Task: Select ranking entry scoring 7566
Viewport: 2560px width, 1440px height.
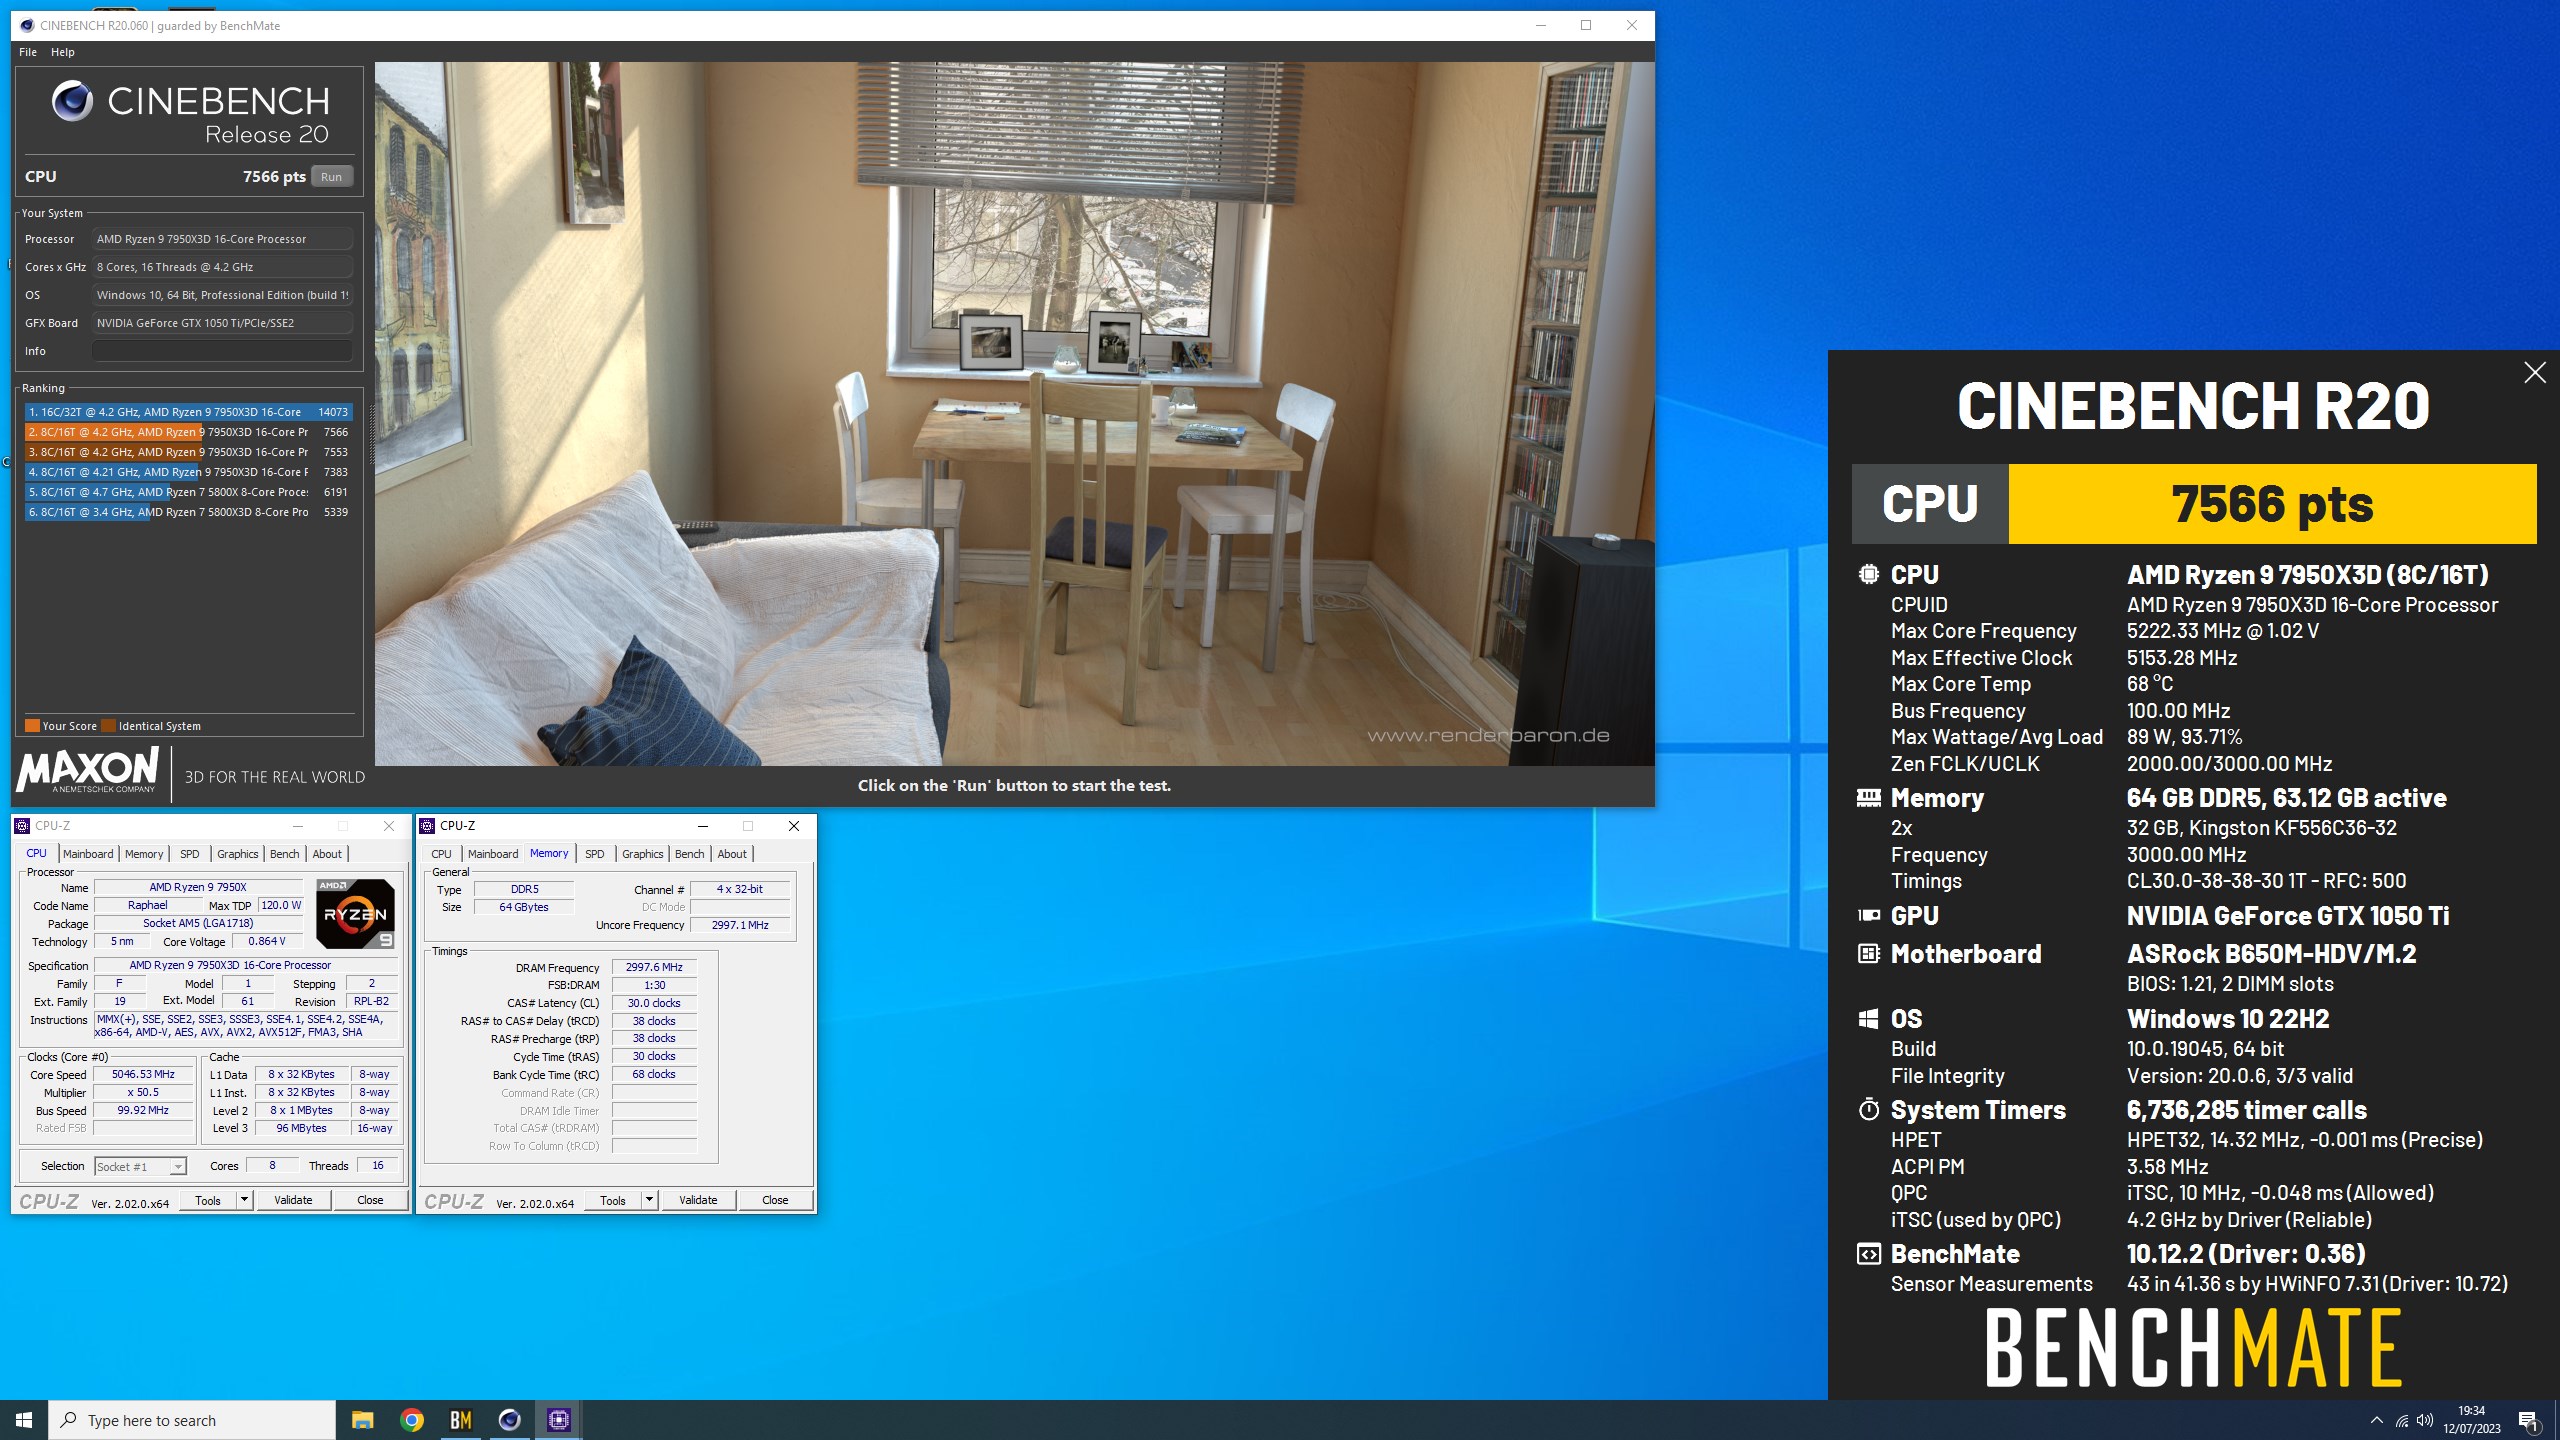Action: pyautogui.click(x=189, y=432)
